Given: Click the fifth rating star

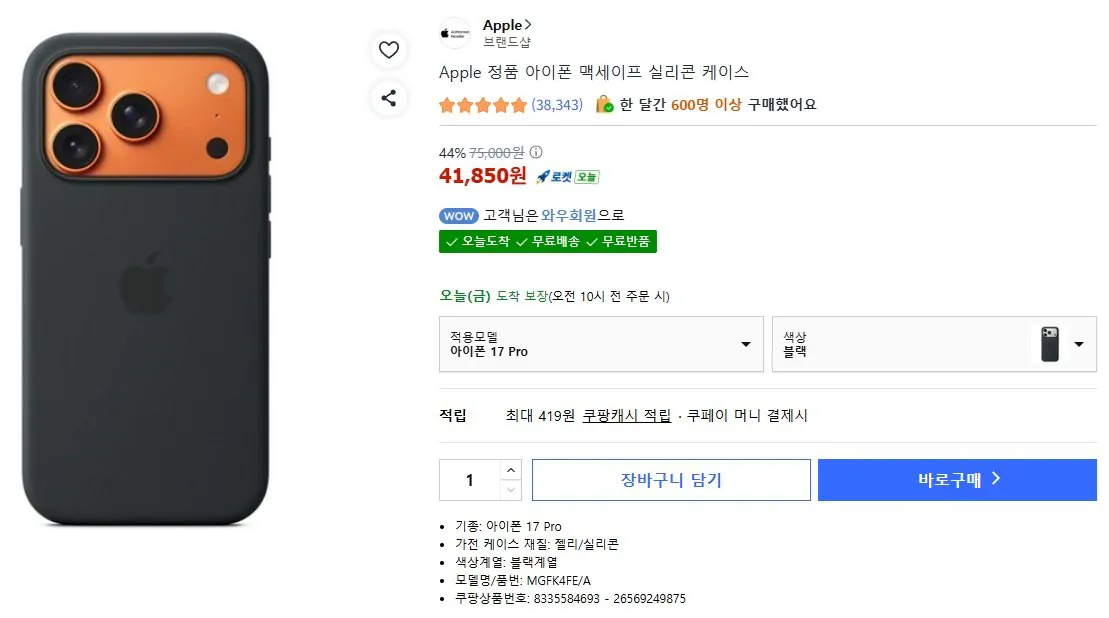Looking at the screenshot, I should 521,104.
